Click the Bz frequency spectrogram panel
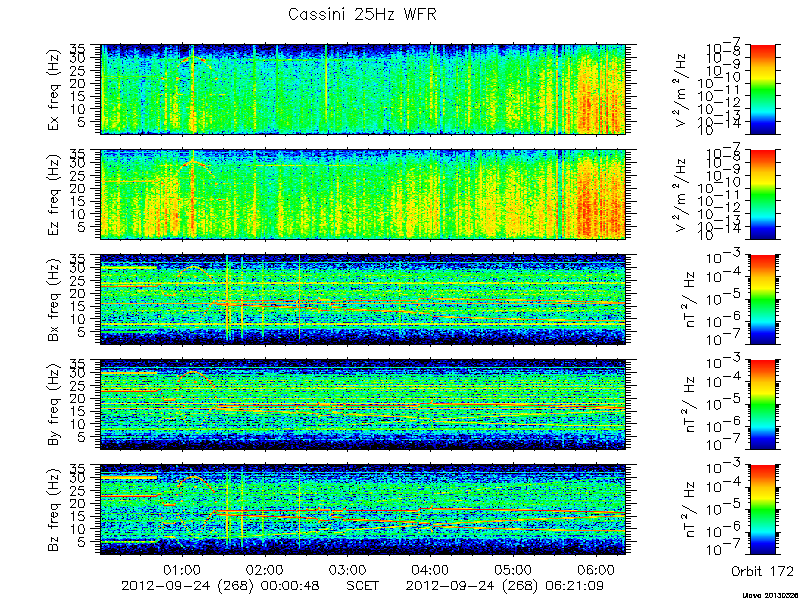This screenshot has height=600, width=800. (363, 509)
